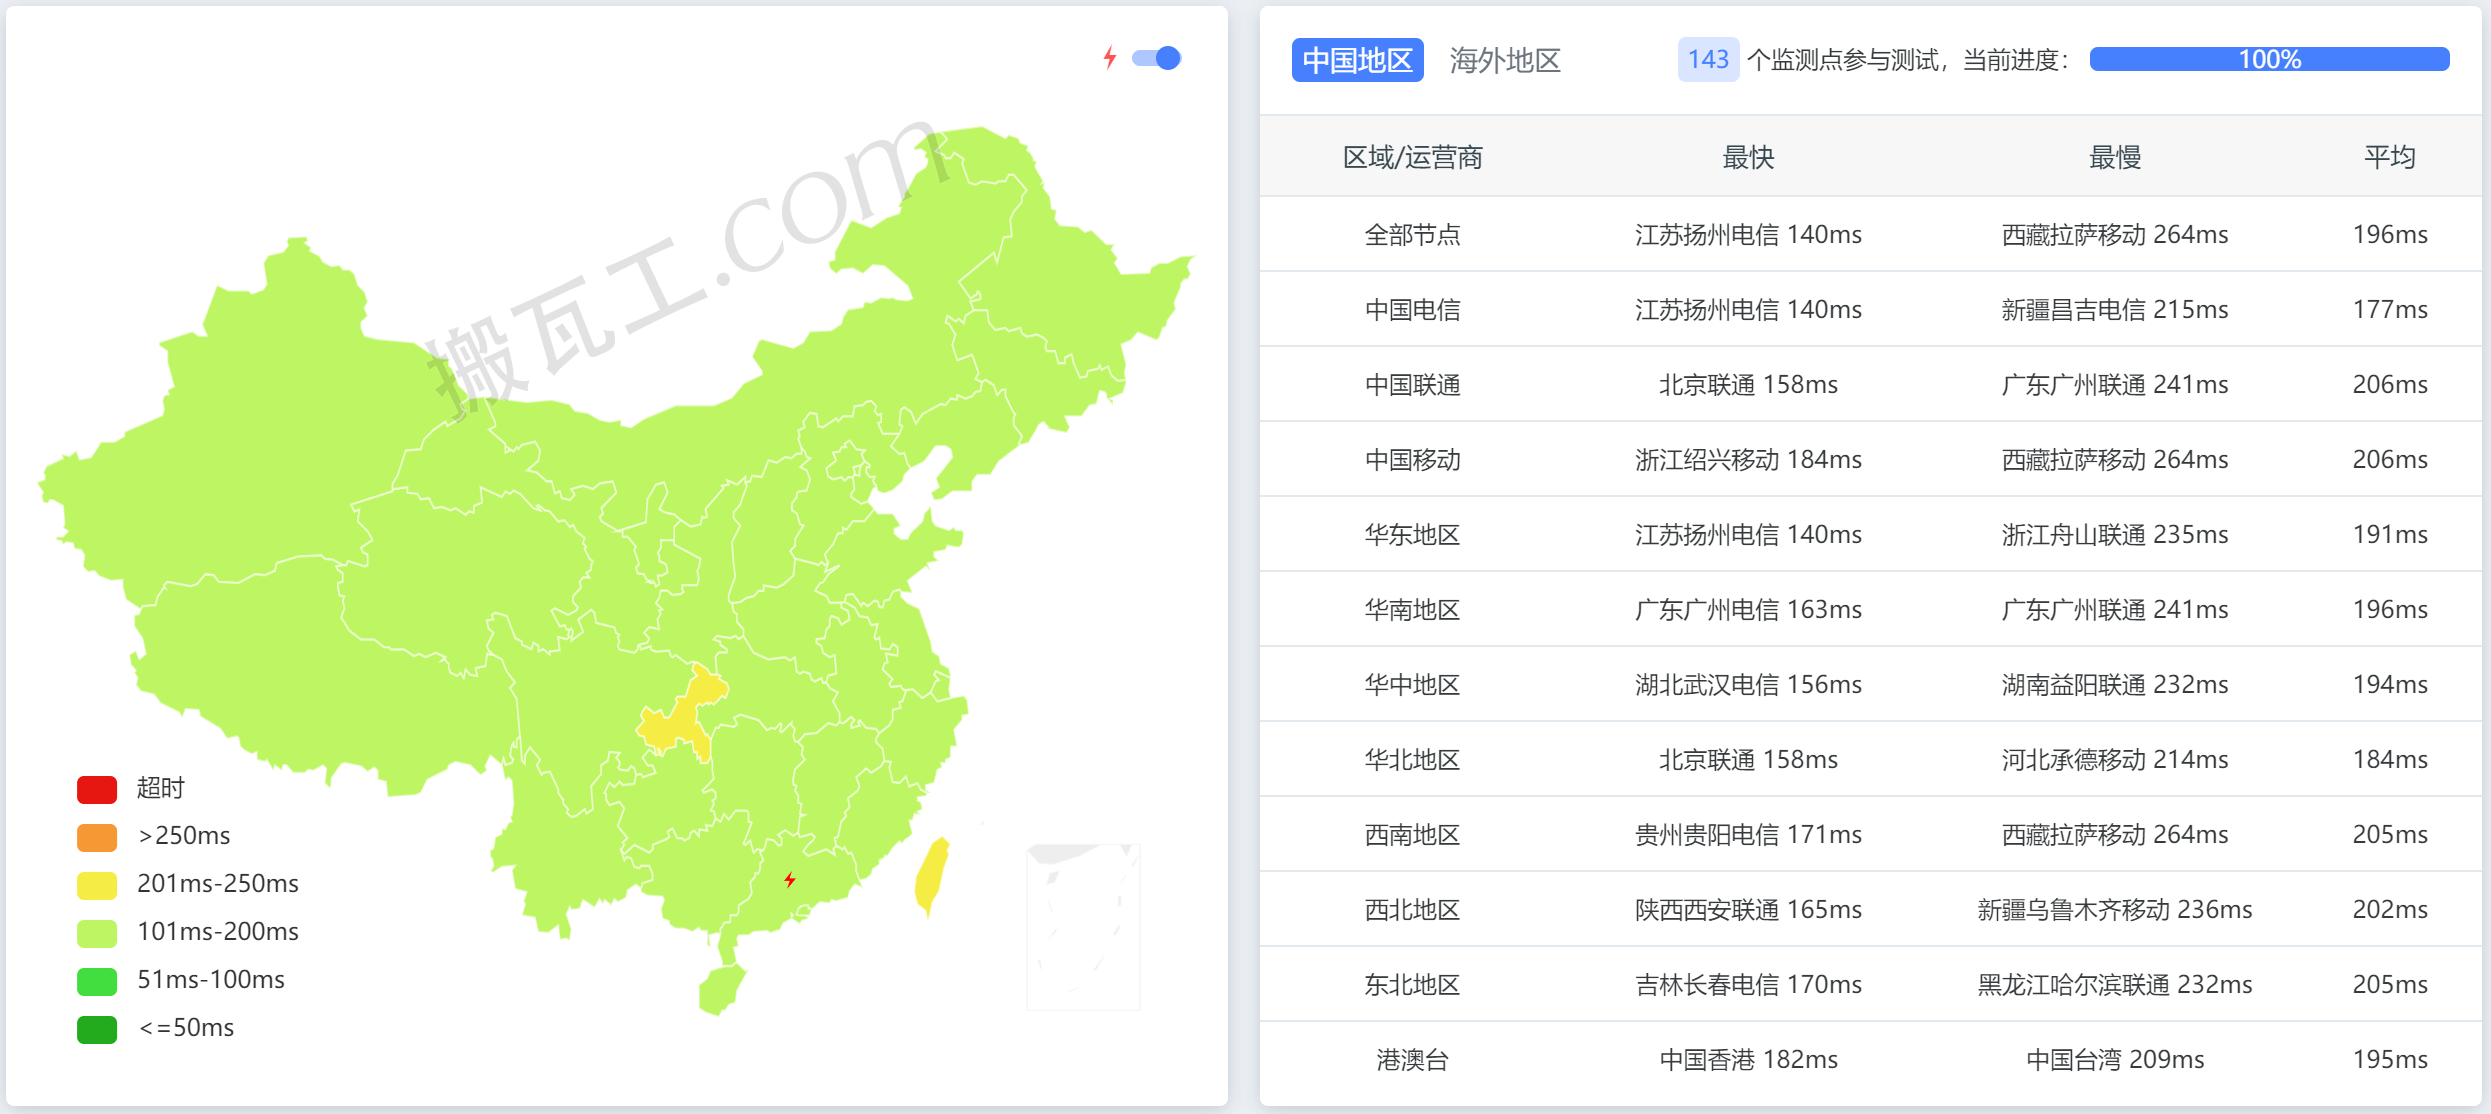Select the 中国电信 table row
This screenshot has width=2491, height=1114.
coord(1412,310)
